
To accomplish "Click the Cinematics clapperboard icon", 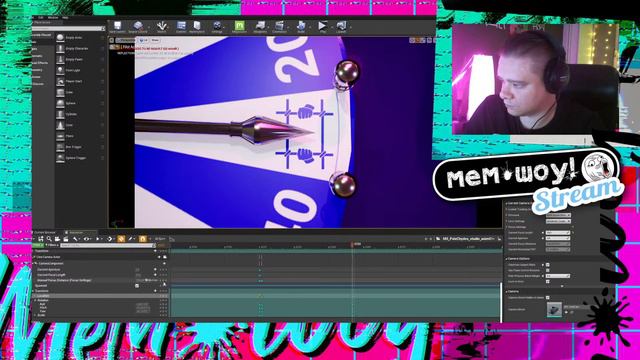I will [x=280, y=27].
